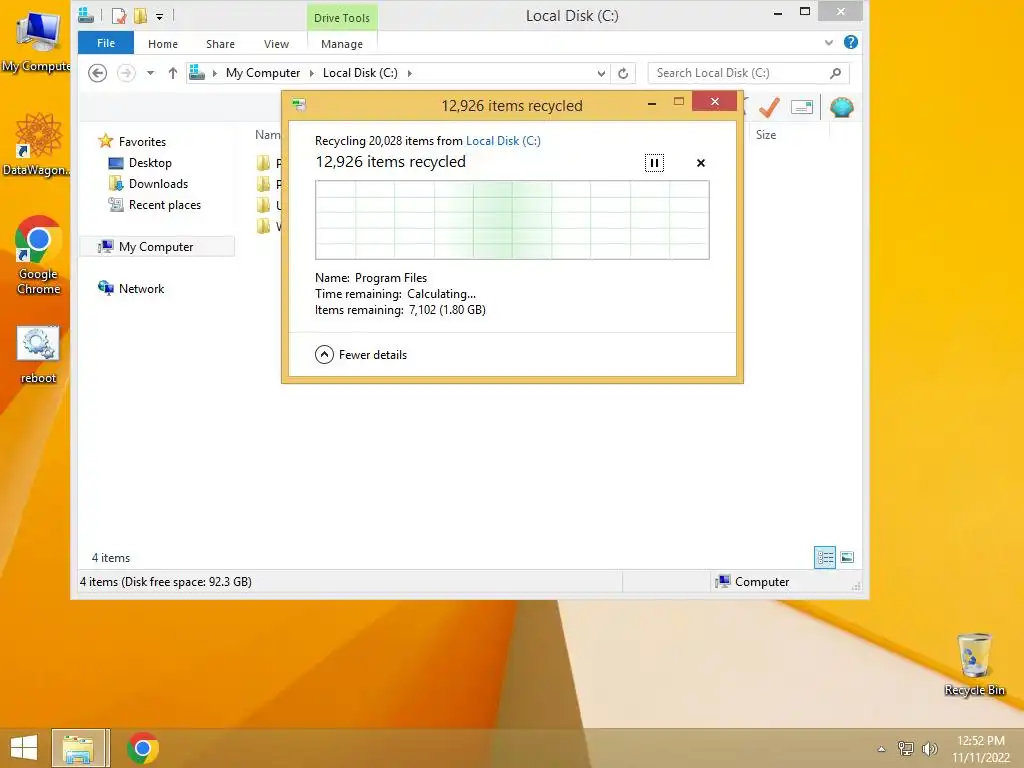
Task: Click the orange checkmark toolbar icon
Action: [770, 107]
